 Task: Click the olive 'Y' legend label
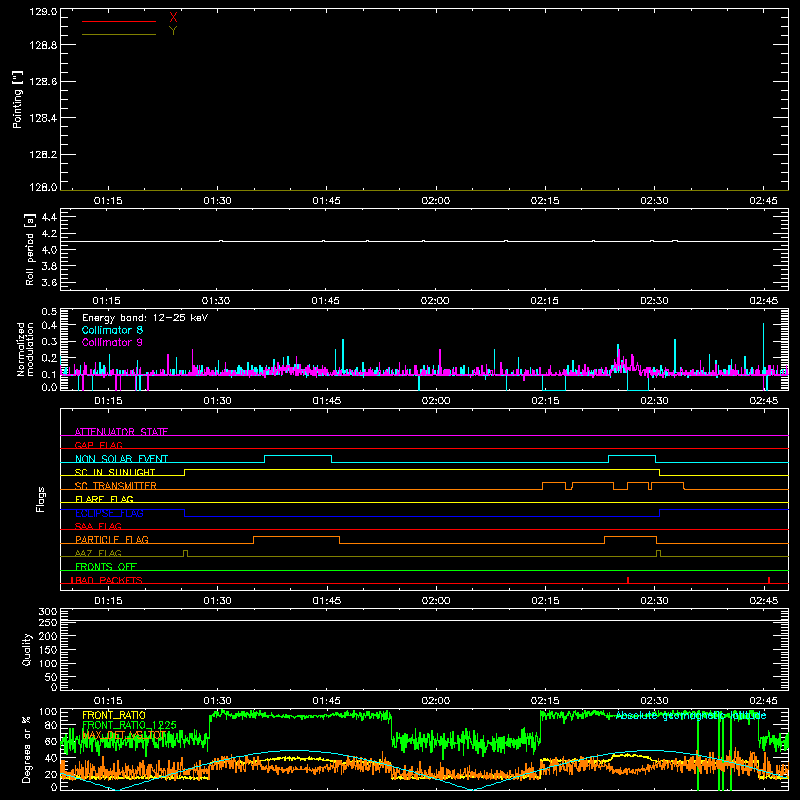[173, 31]
